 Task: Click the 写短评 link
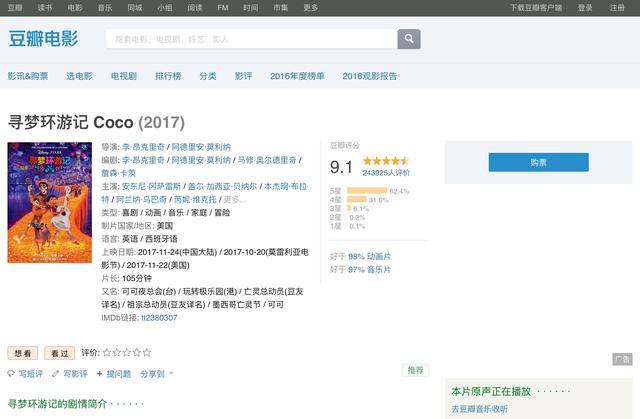coord(31,374)
